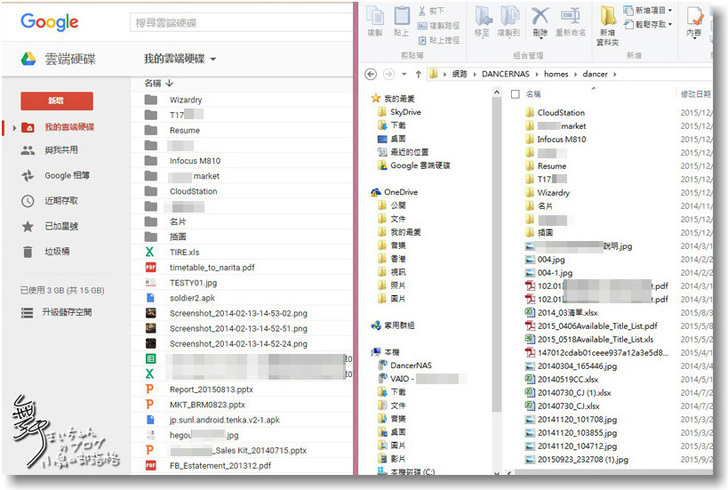This screenshot has width=728, height=490.
Task: Click the 複製到 copy-to ribbon icon
Action: [x=509, y=16]
